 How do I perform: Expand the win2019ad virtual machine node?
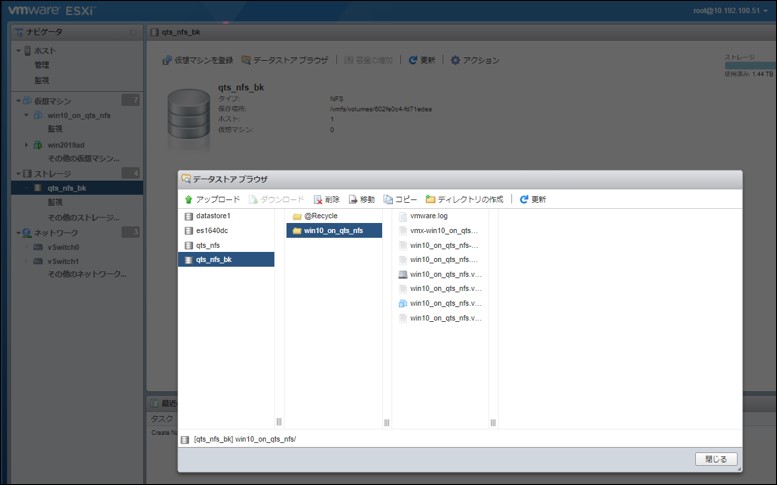click(27, 144)
